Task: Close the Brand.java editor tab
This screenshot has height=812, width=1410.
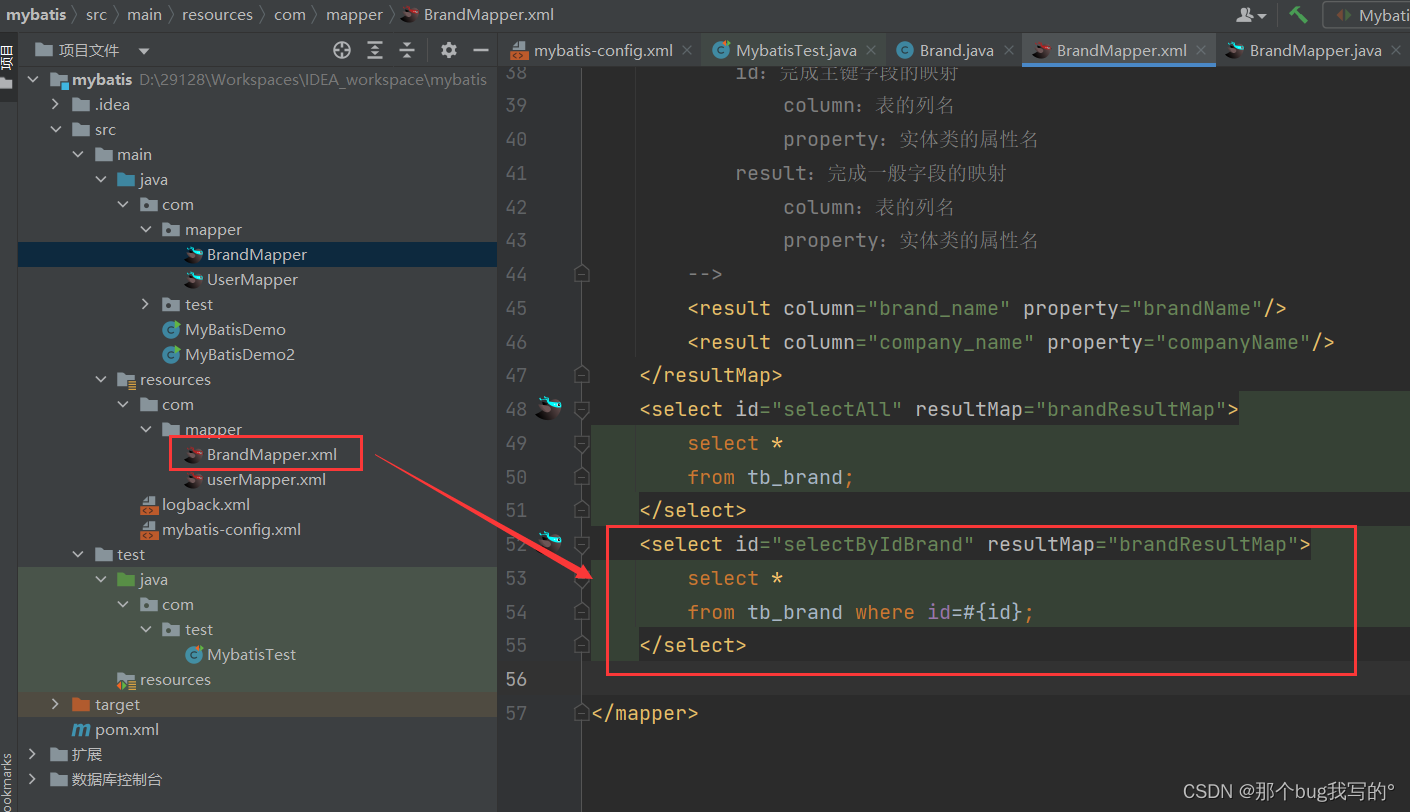Action: 1008,50
